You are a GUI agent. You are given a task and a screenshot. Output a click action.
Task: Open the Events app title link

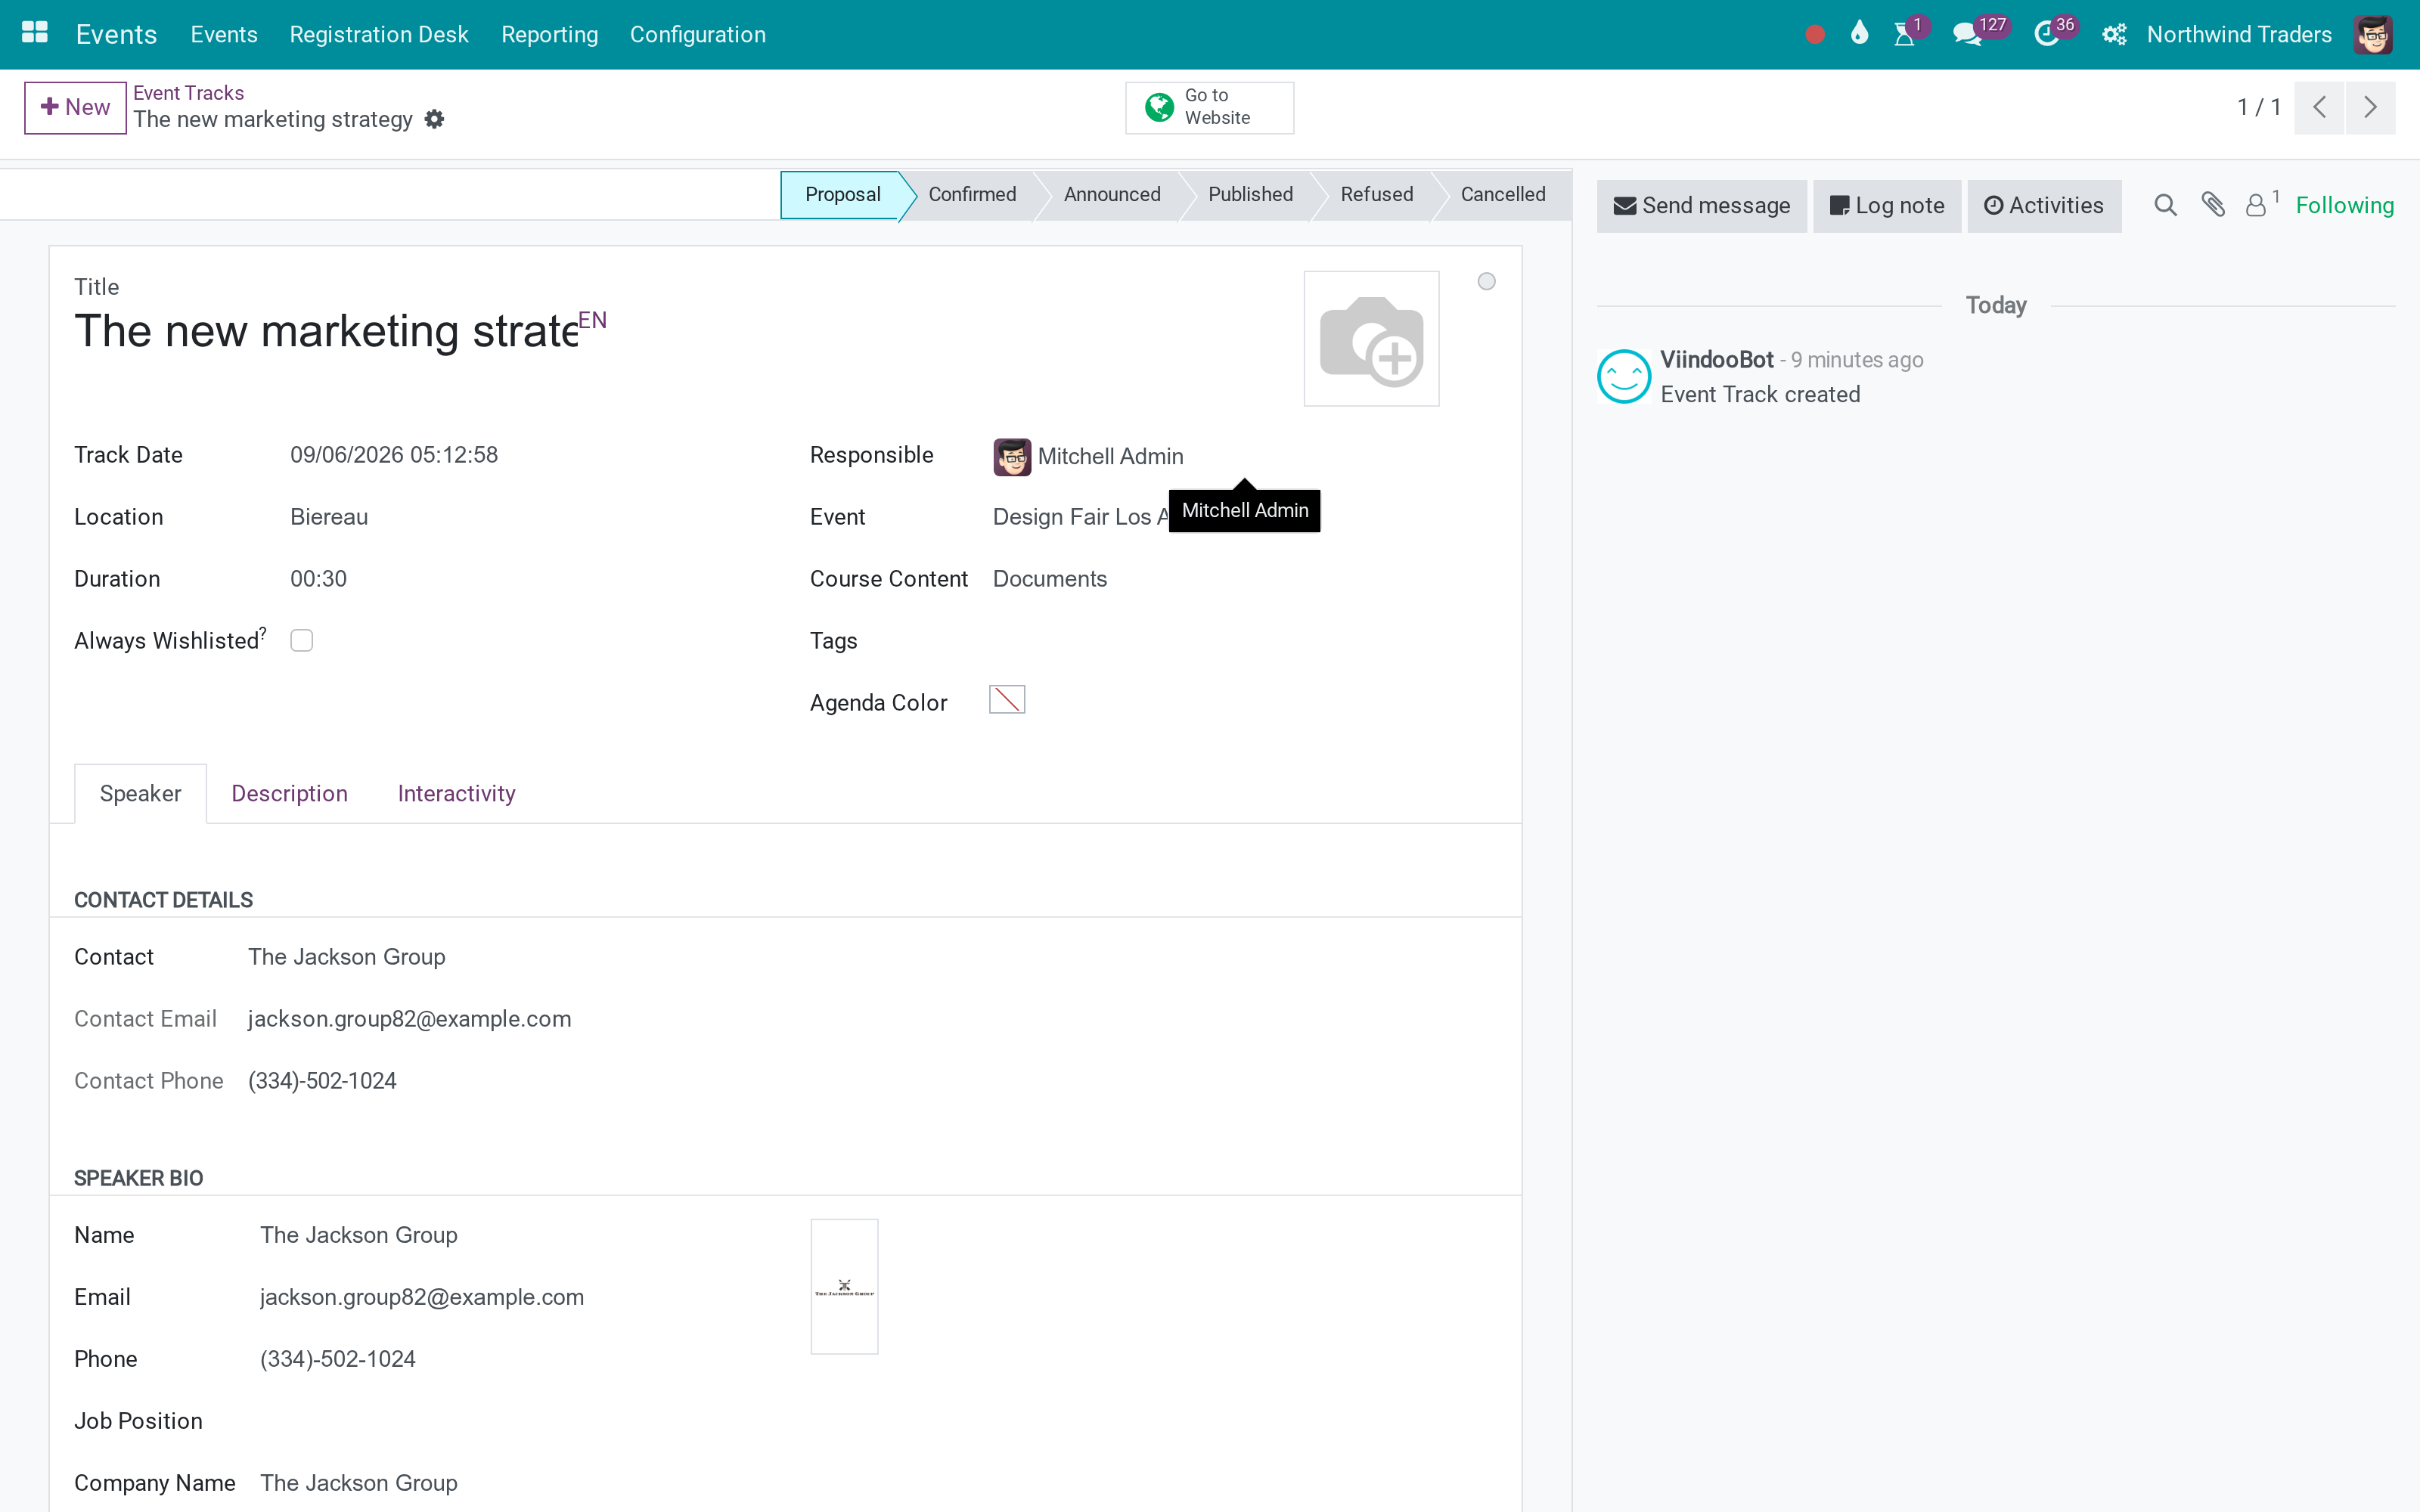coord(116,35)
